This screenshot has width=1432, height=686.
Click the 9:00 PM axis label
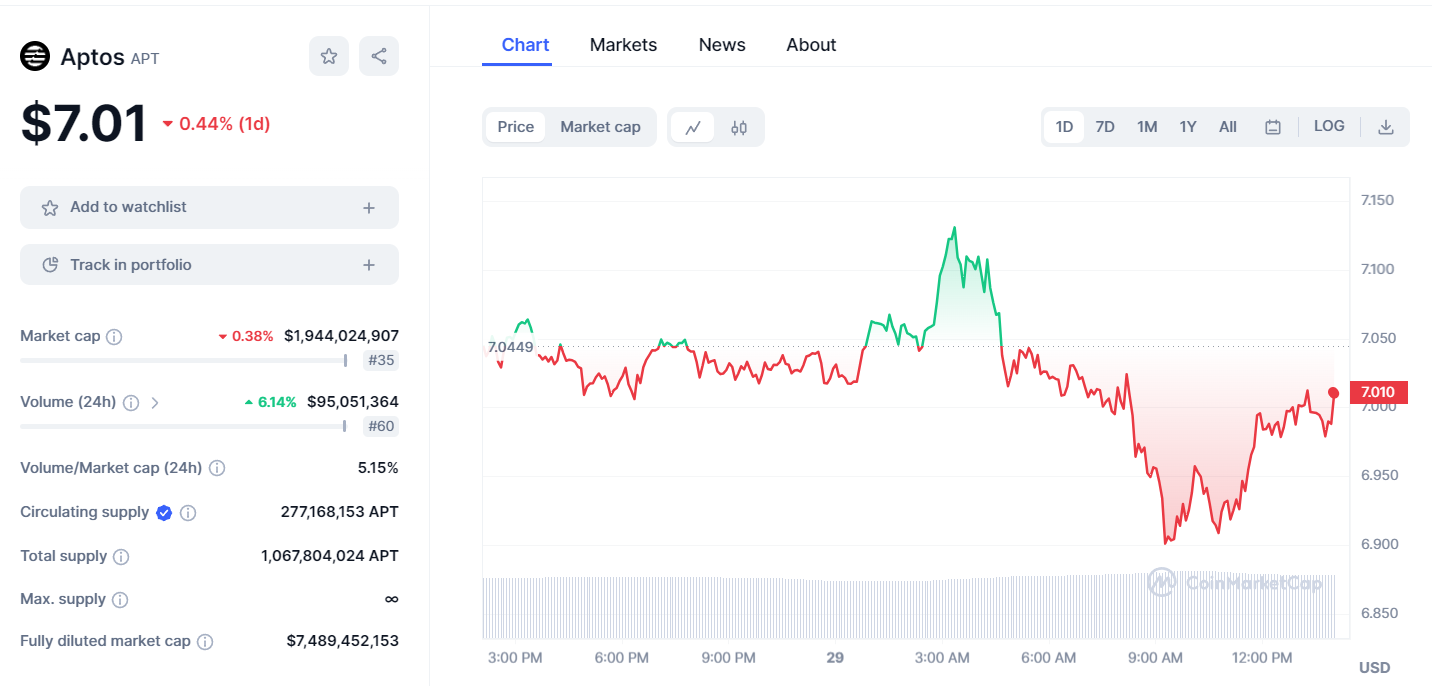point(729,658)
